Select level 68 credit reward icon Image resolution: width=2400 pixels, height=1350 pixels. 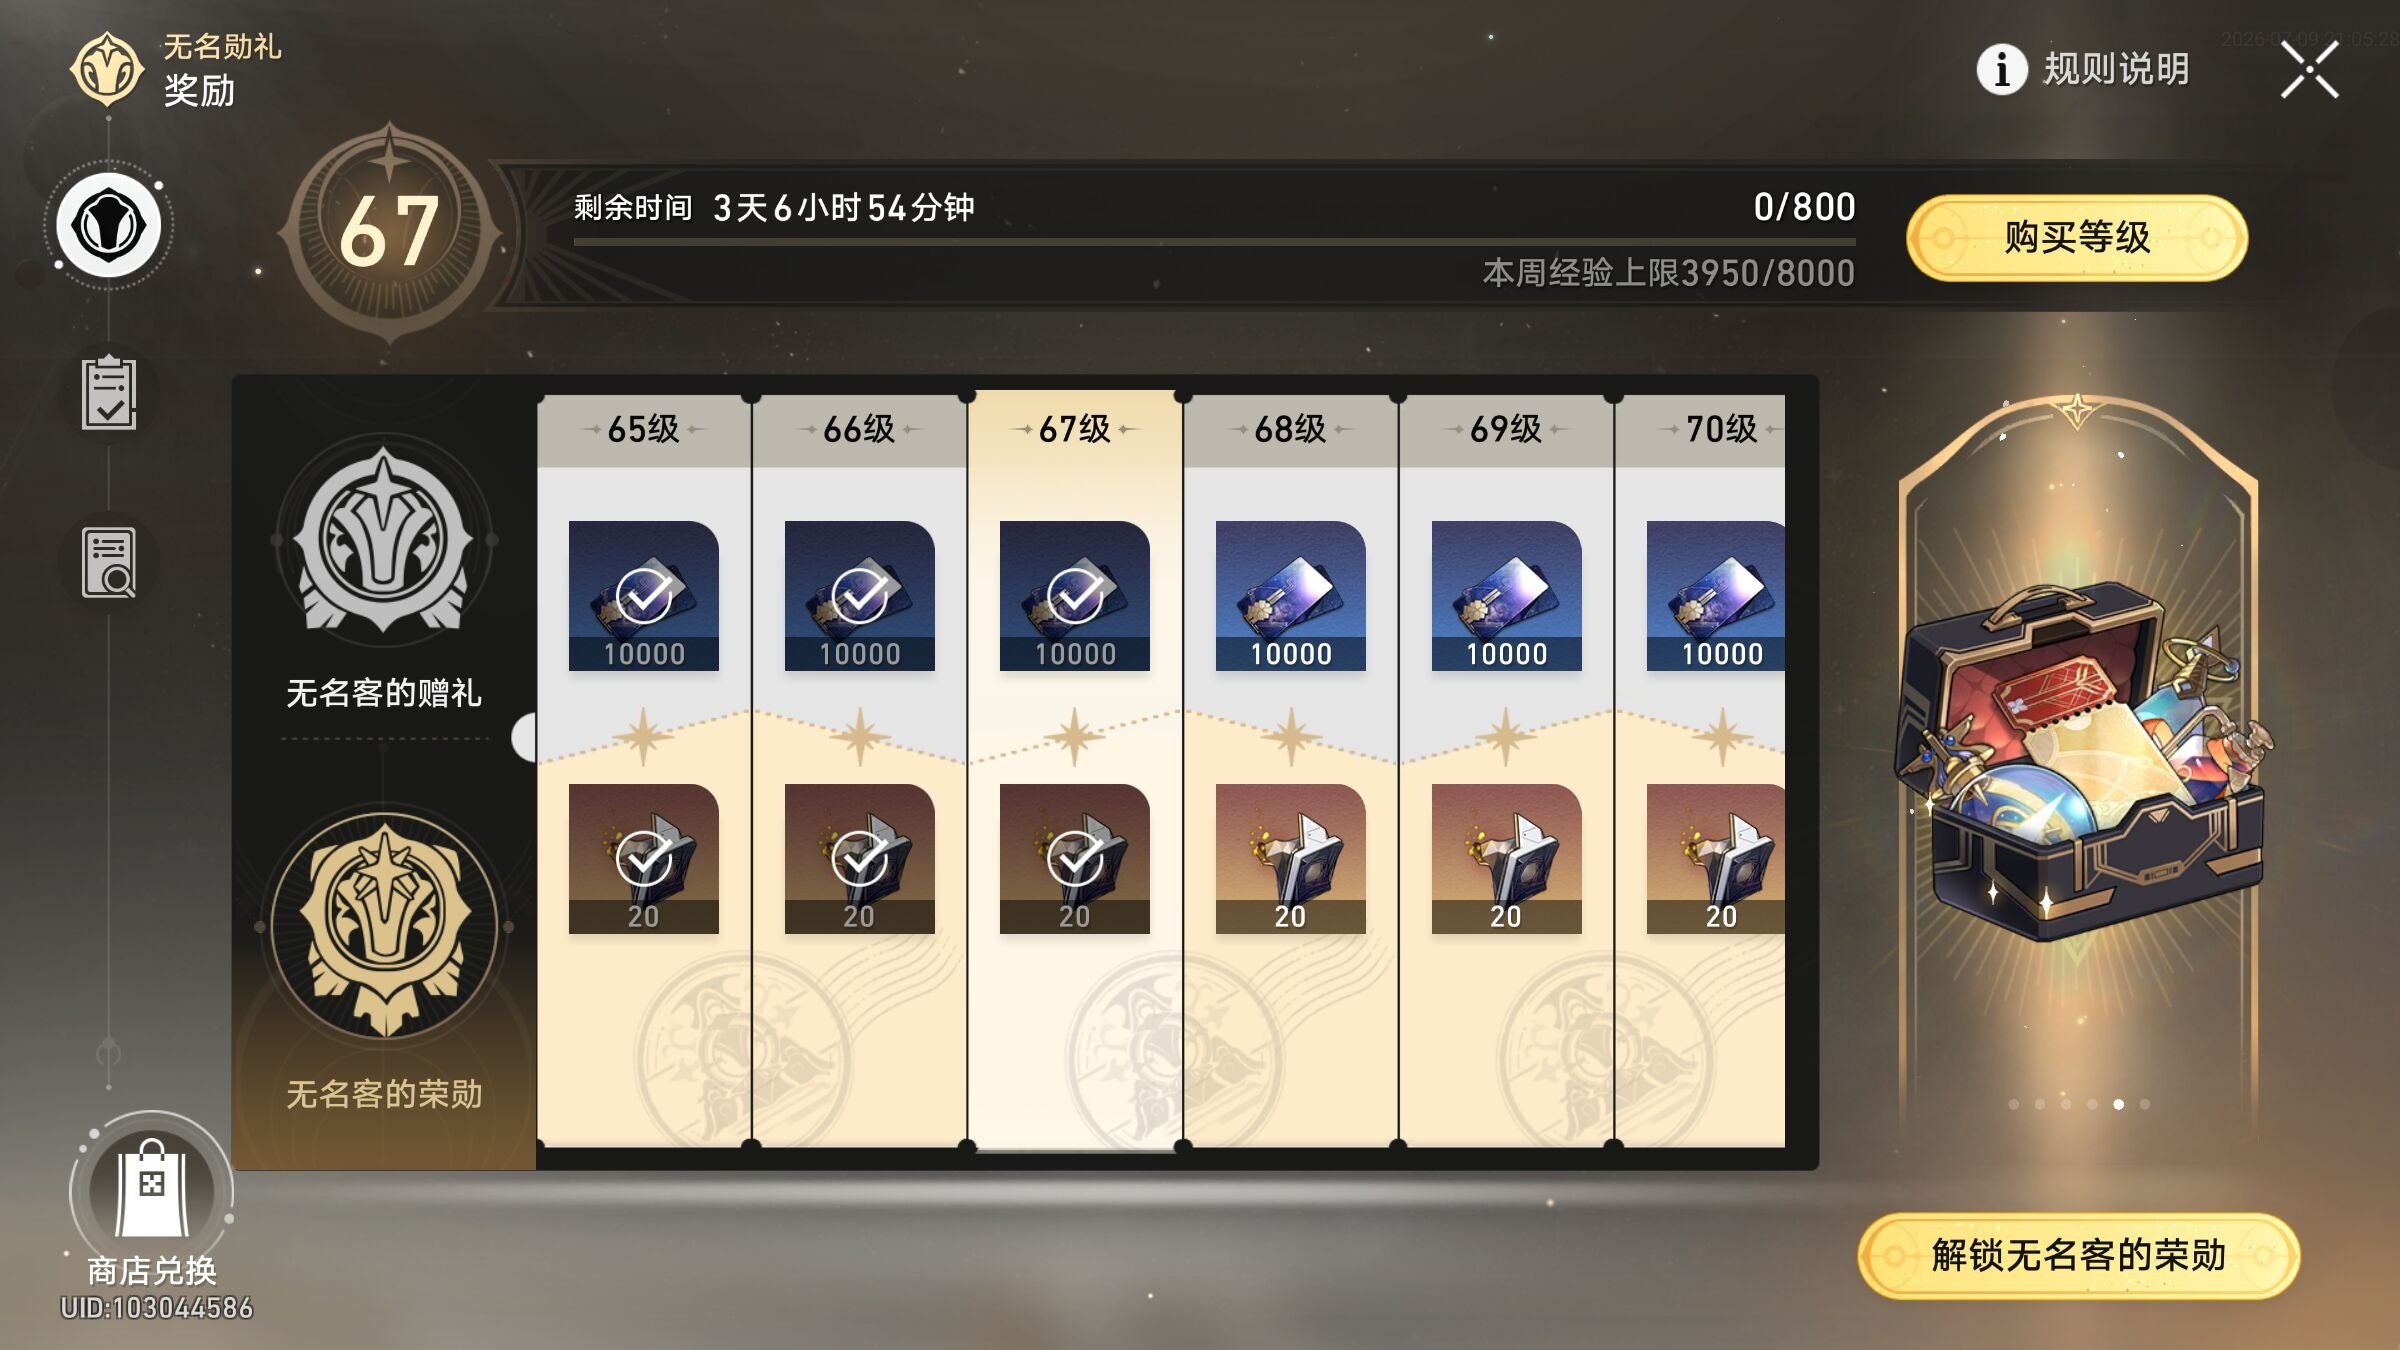click(1290, 596)
